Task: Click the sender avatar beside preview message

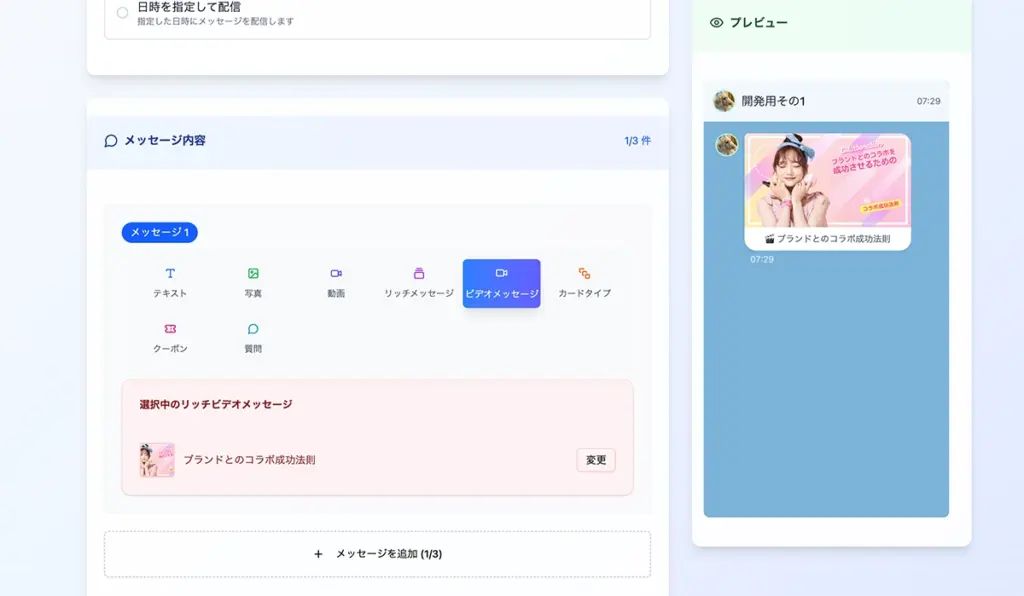Action: (x=727, y=145)
